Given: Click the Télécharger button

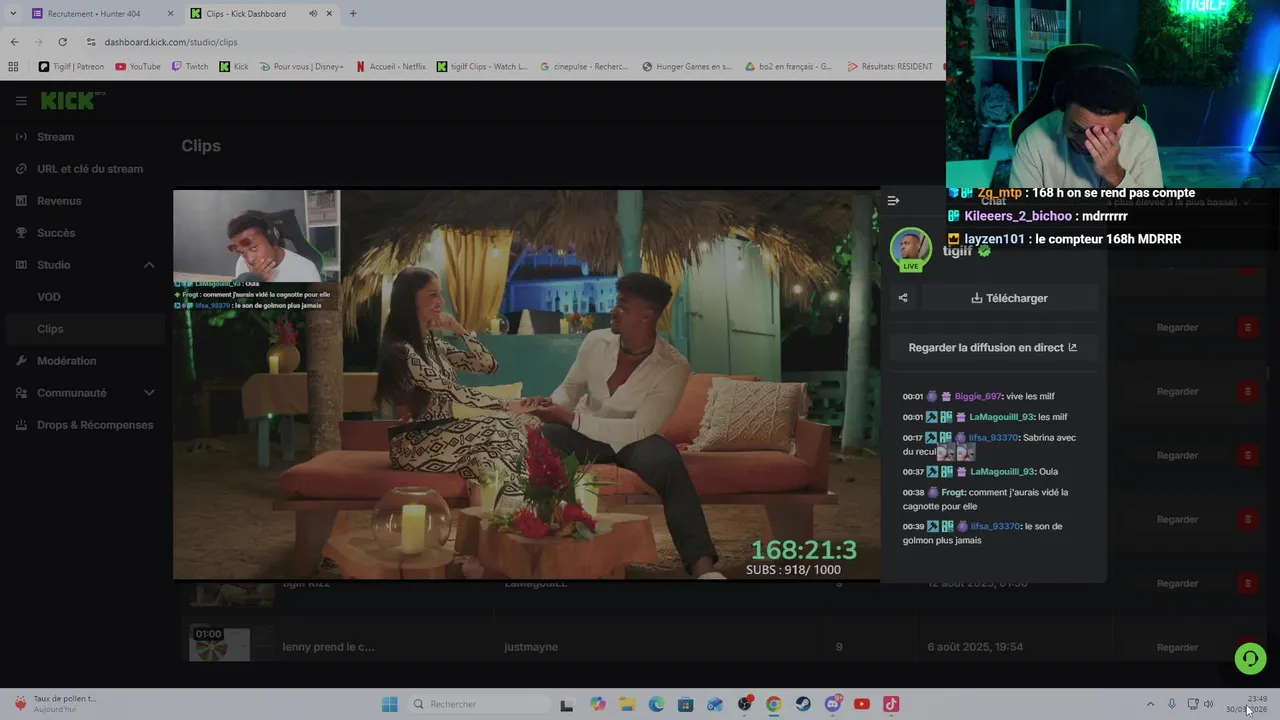Looking at the screenshot, I should (x=1009, y=298).
